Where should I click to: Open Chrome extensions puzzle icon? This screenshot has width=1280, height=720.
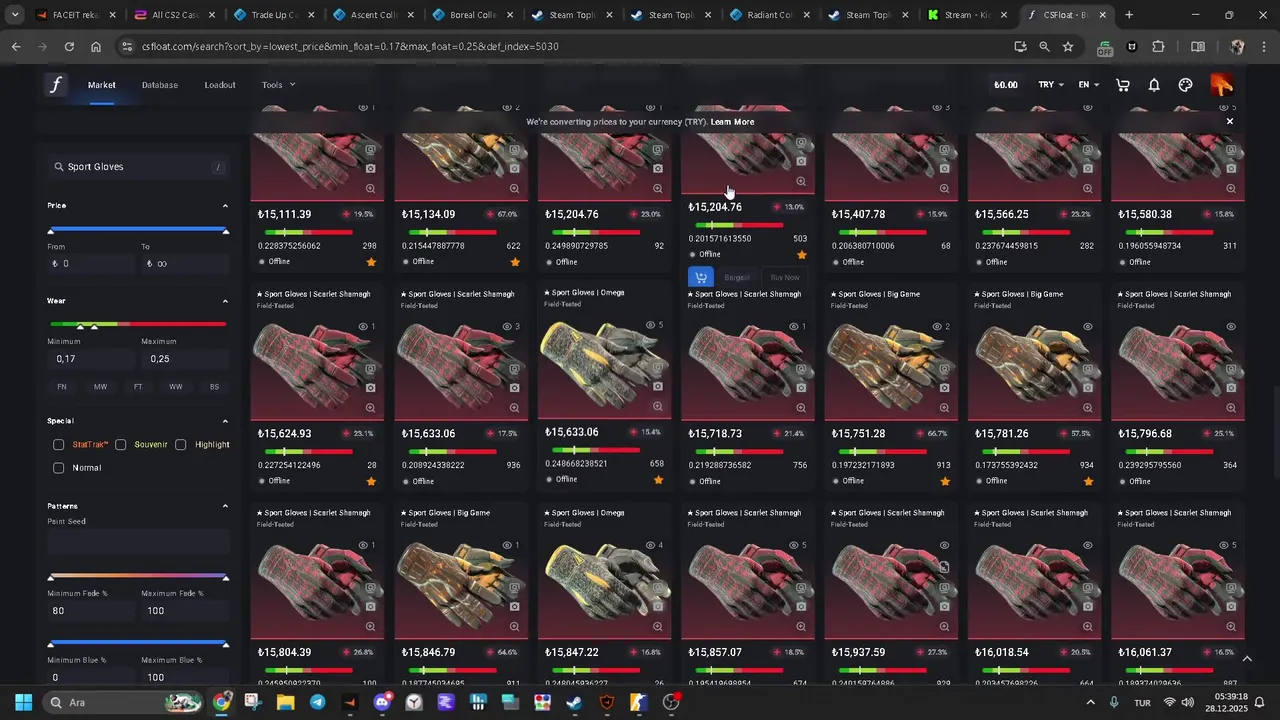[1158, 46]
